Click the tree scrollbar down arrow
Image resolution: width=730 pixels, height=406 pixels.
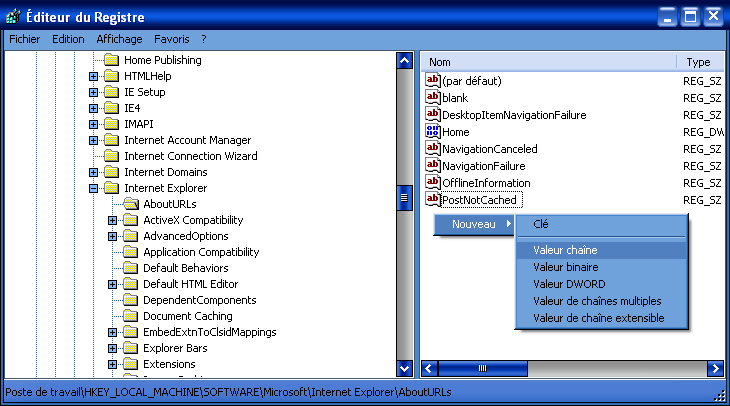(x=405, y=369)
